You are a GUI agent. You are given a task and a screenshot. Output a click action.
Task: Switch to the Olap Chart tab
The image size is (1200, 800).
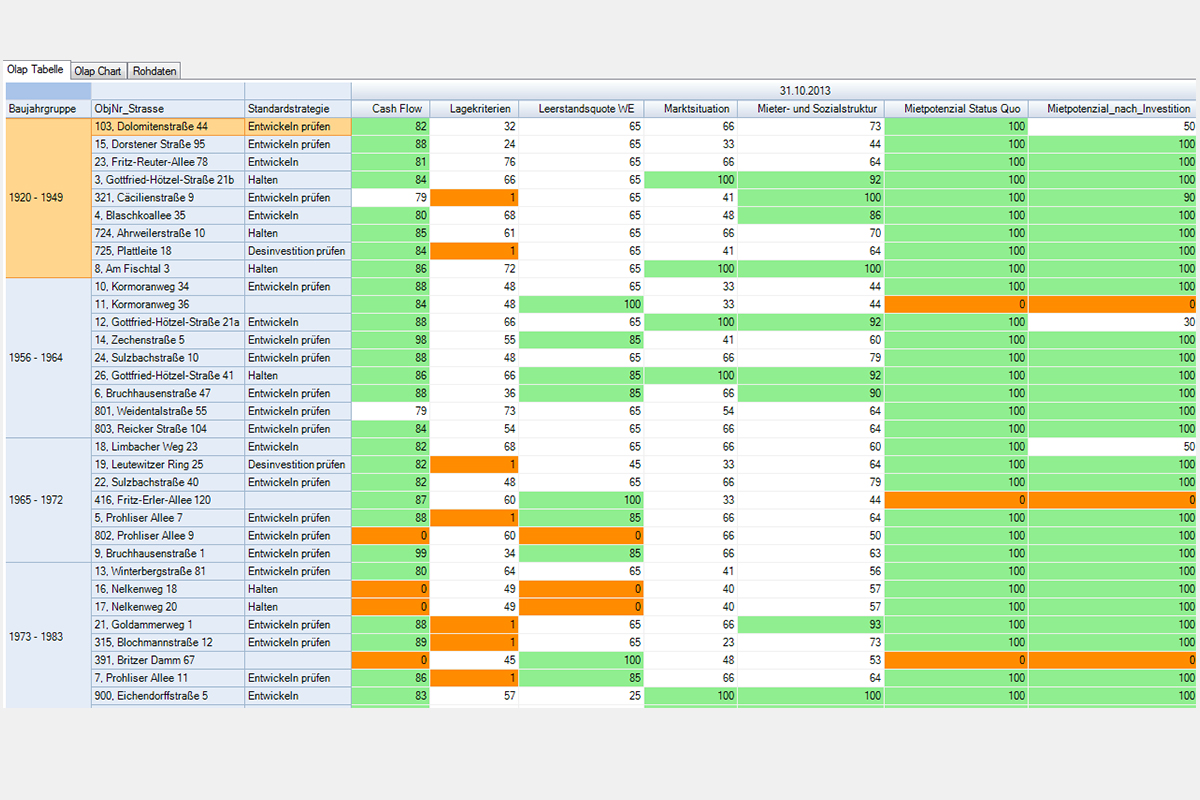pyautogui.click(x=98, y=71)
